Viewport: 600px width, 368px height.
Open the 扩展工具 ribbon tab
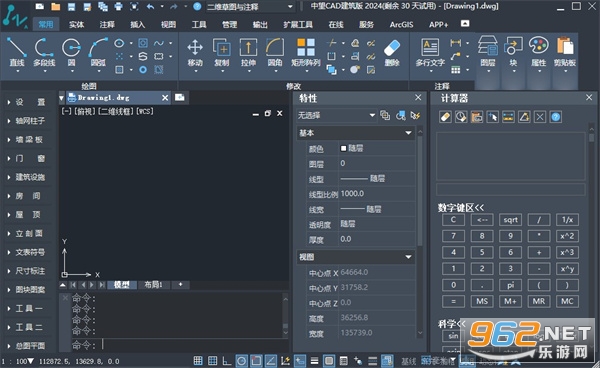pos(298,24)
